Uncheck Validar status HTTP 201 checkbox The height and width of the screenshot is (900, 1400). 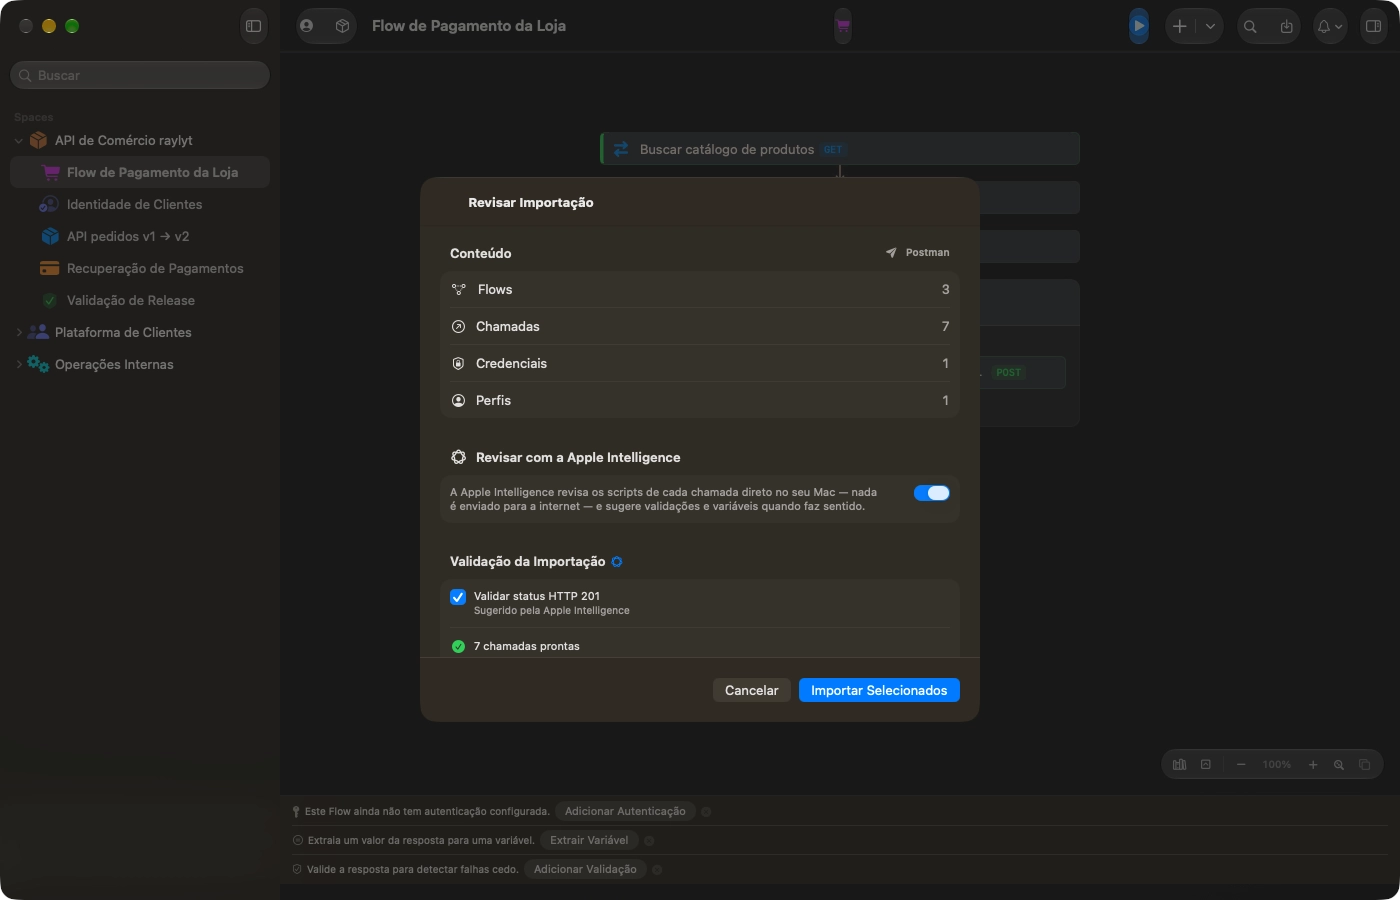tap(458, 597)
